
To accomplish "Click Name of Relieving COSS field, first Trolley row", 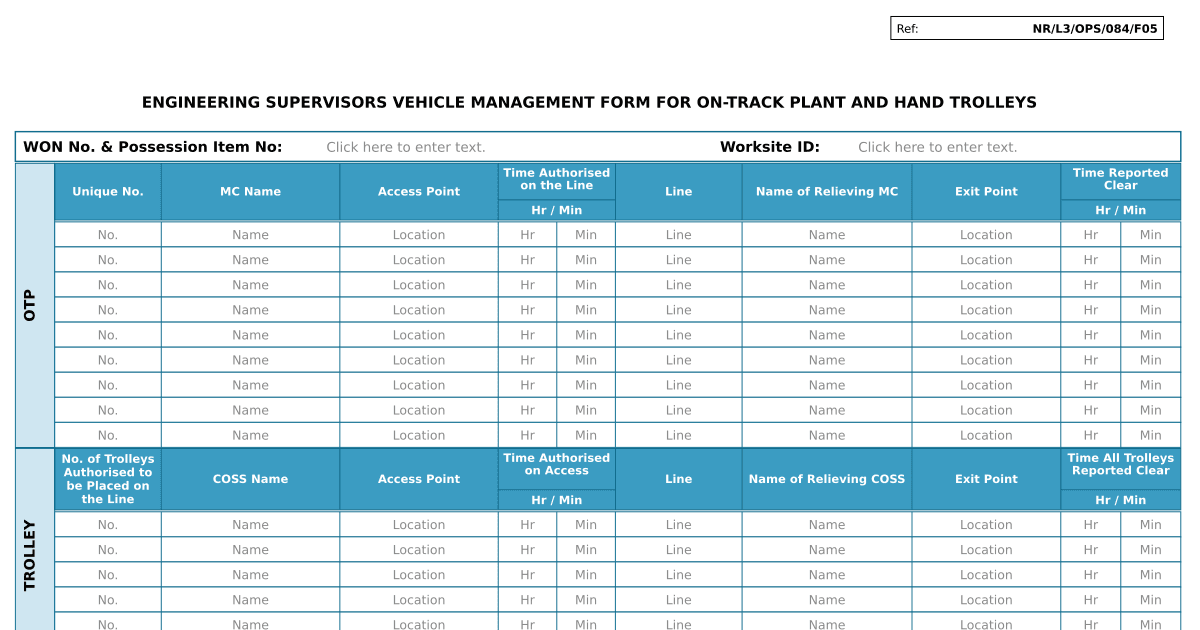I will point(827,525).
